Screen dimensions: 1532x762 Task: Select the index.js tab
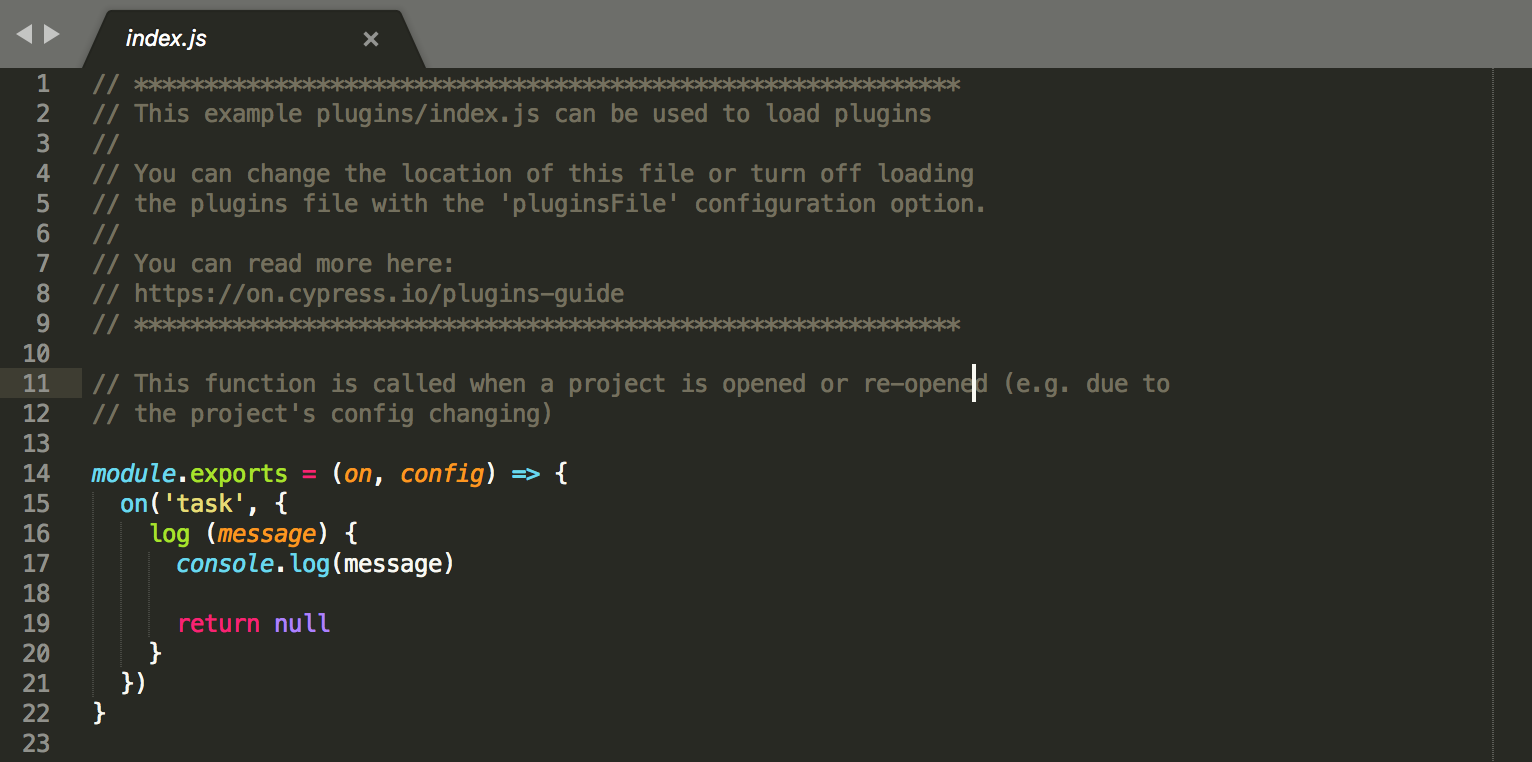pos(166,39)
